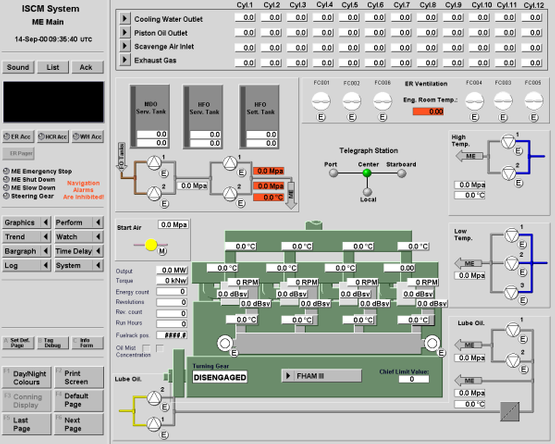The height and width of the screenshot is (444, 555).
Task: Expand the Cooling Water Outlet row
Action: pyautogui.click(x=125, y=18)
